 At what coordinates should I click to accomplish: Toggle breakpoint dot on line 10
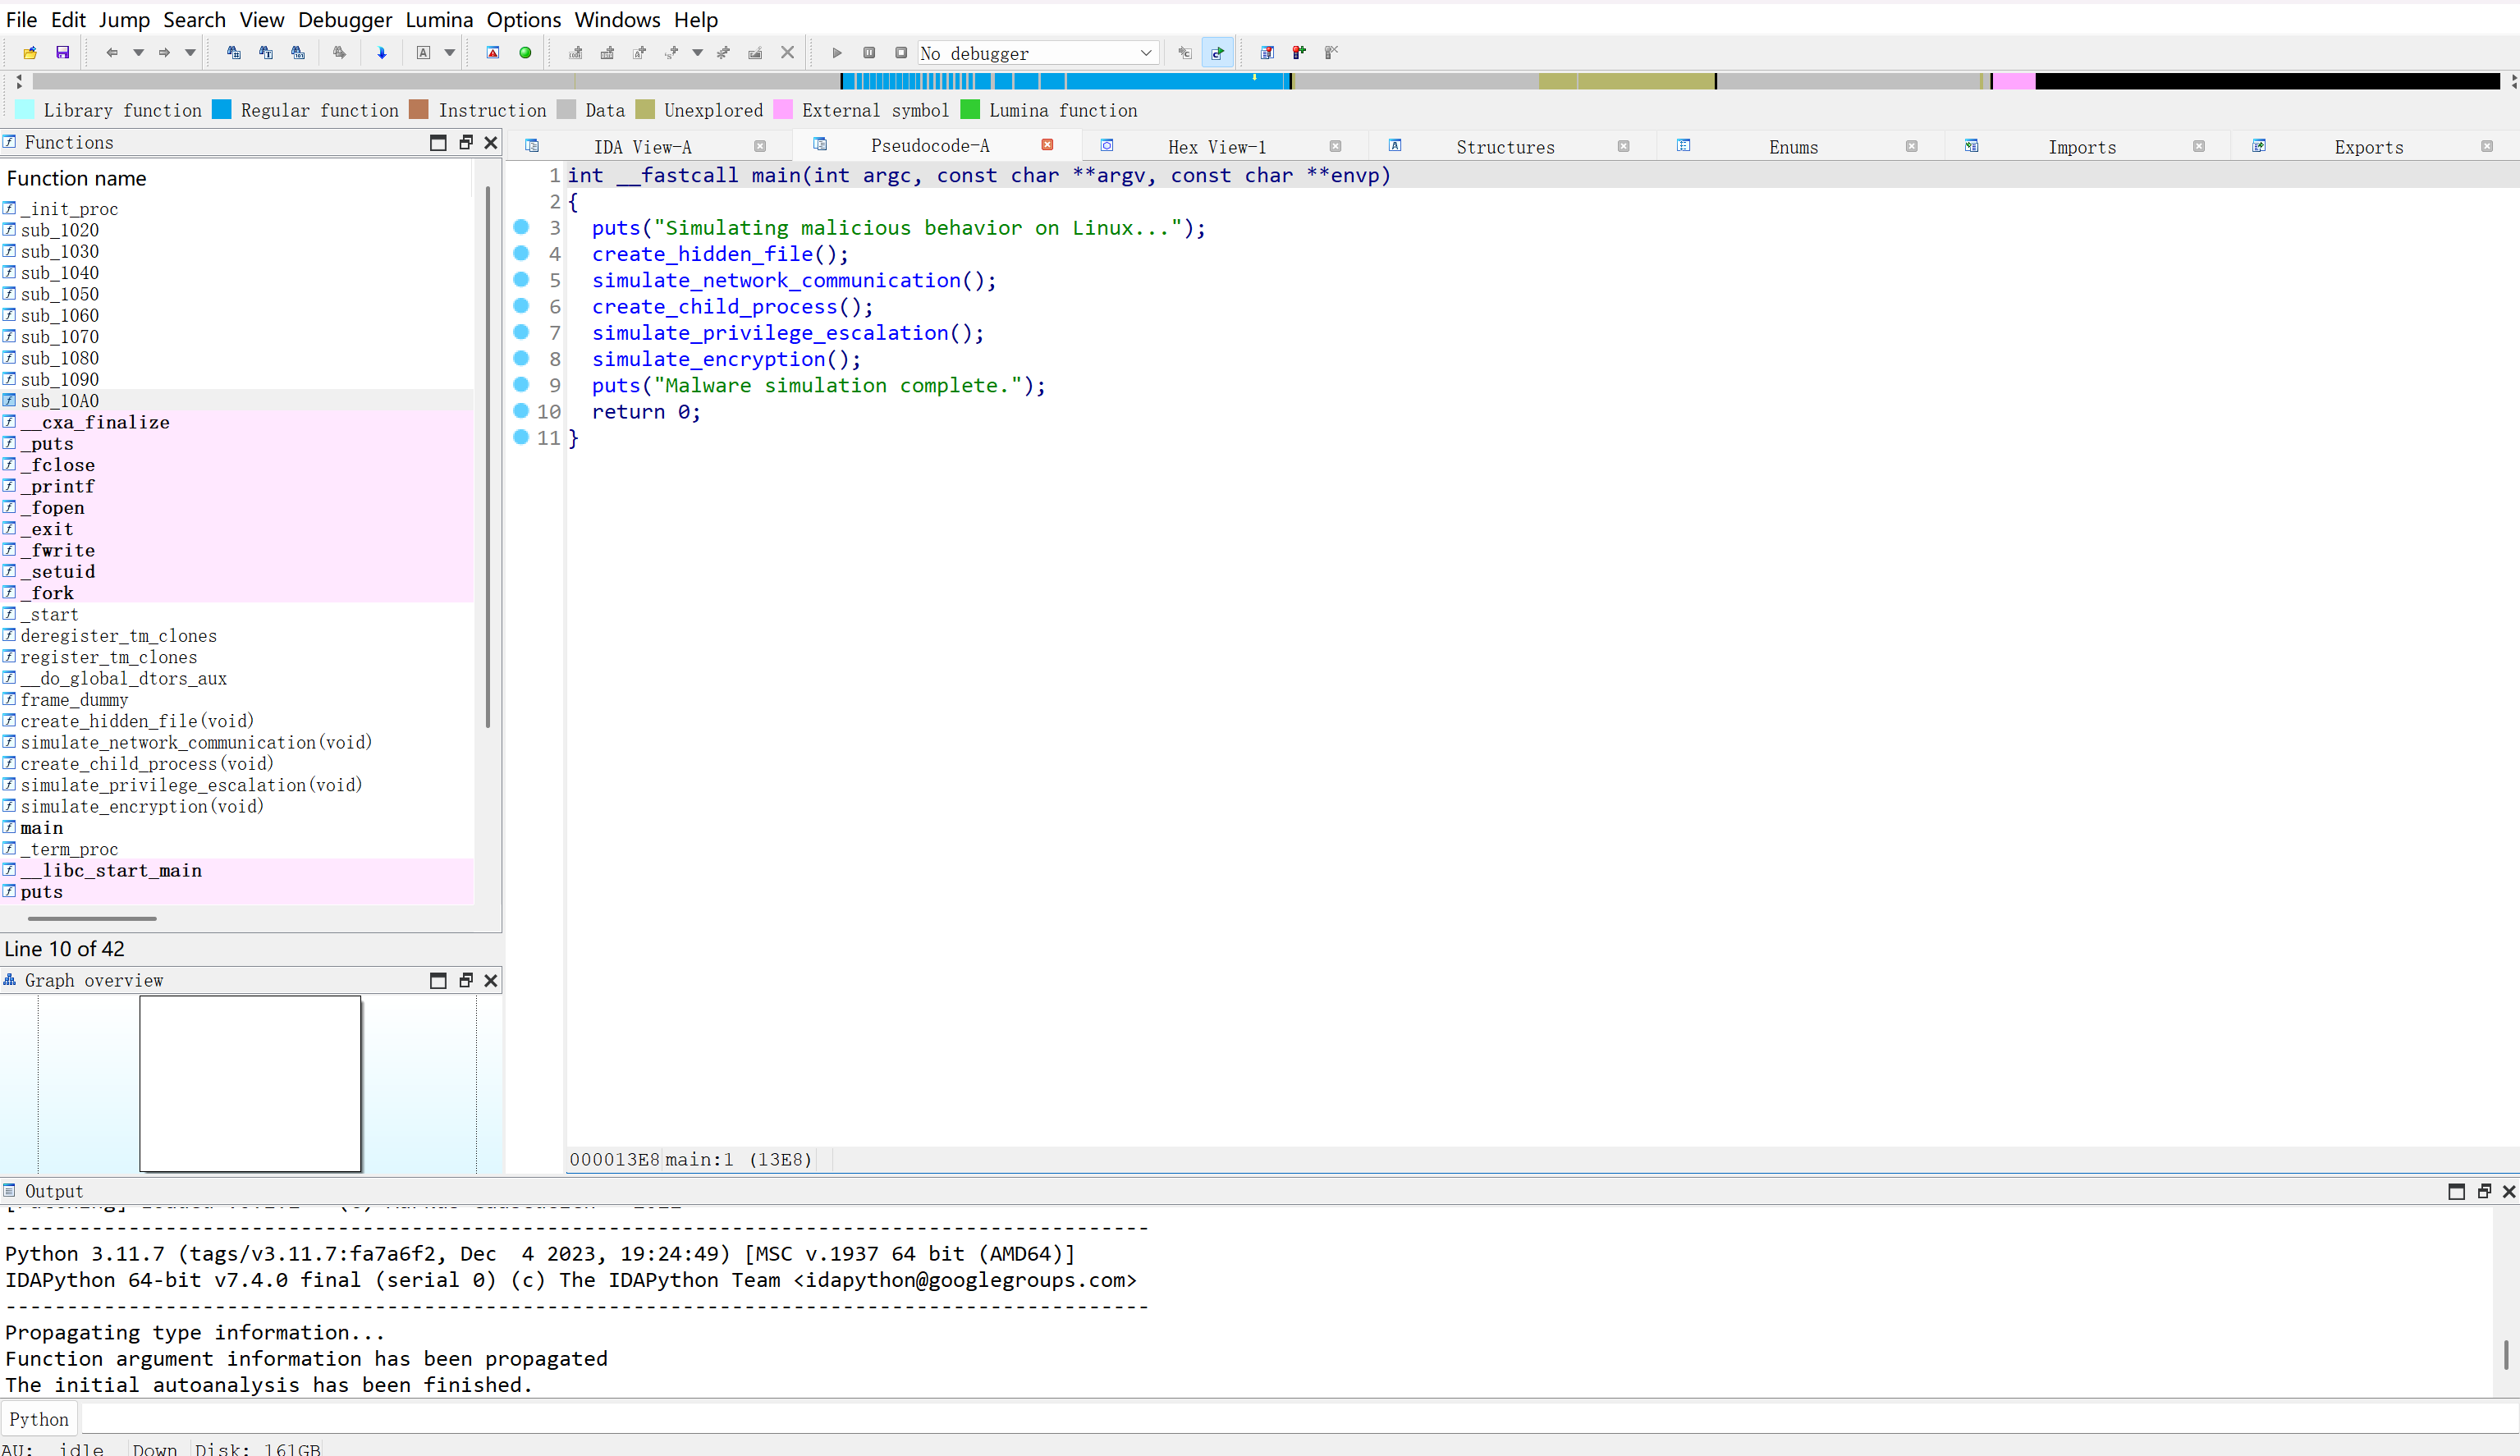tap(521, 411)
